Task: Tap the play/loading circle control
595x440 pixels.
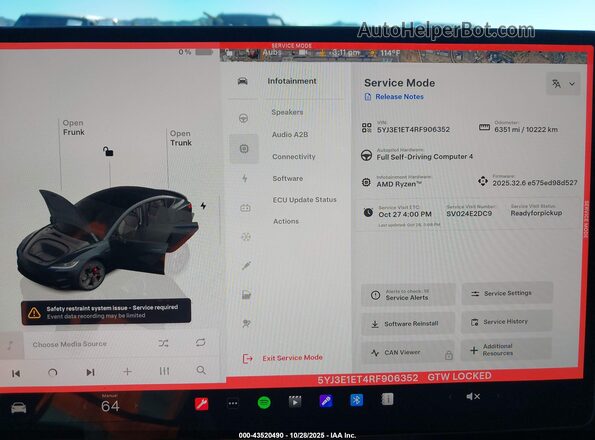Action: [53, 373]
